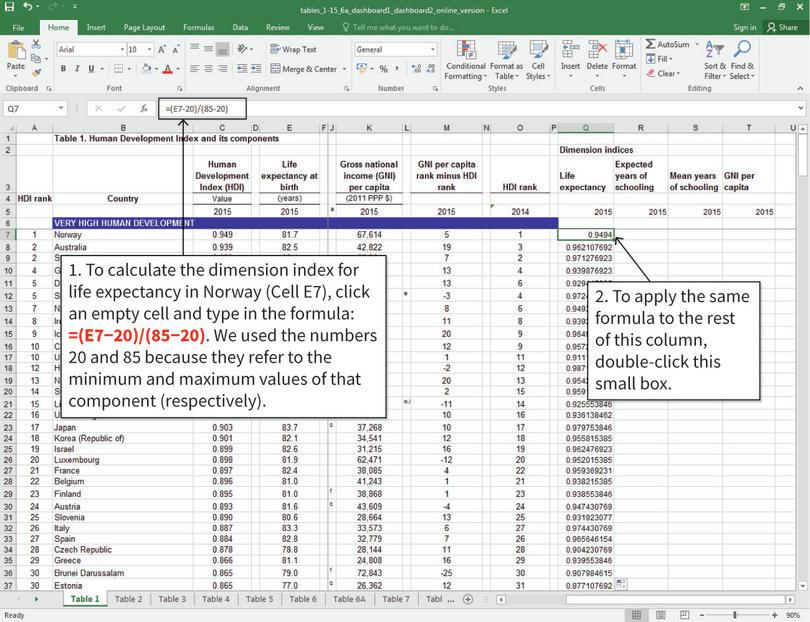Add a new sheet with plus icon
This screenshot has height=622, width=810.
tap(468, 599)
